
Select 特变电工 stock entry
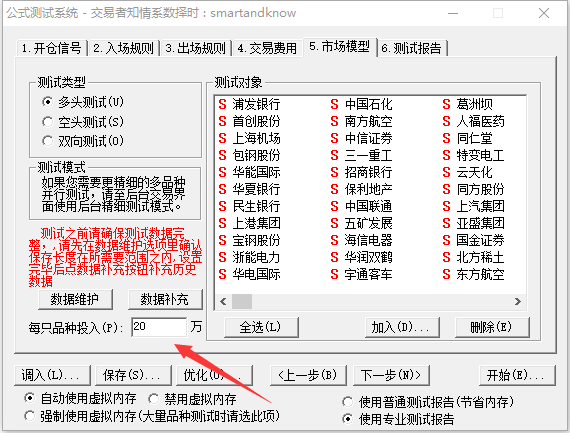click(474, 155)
